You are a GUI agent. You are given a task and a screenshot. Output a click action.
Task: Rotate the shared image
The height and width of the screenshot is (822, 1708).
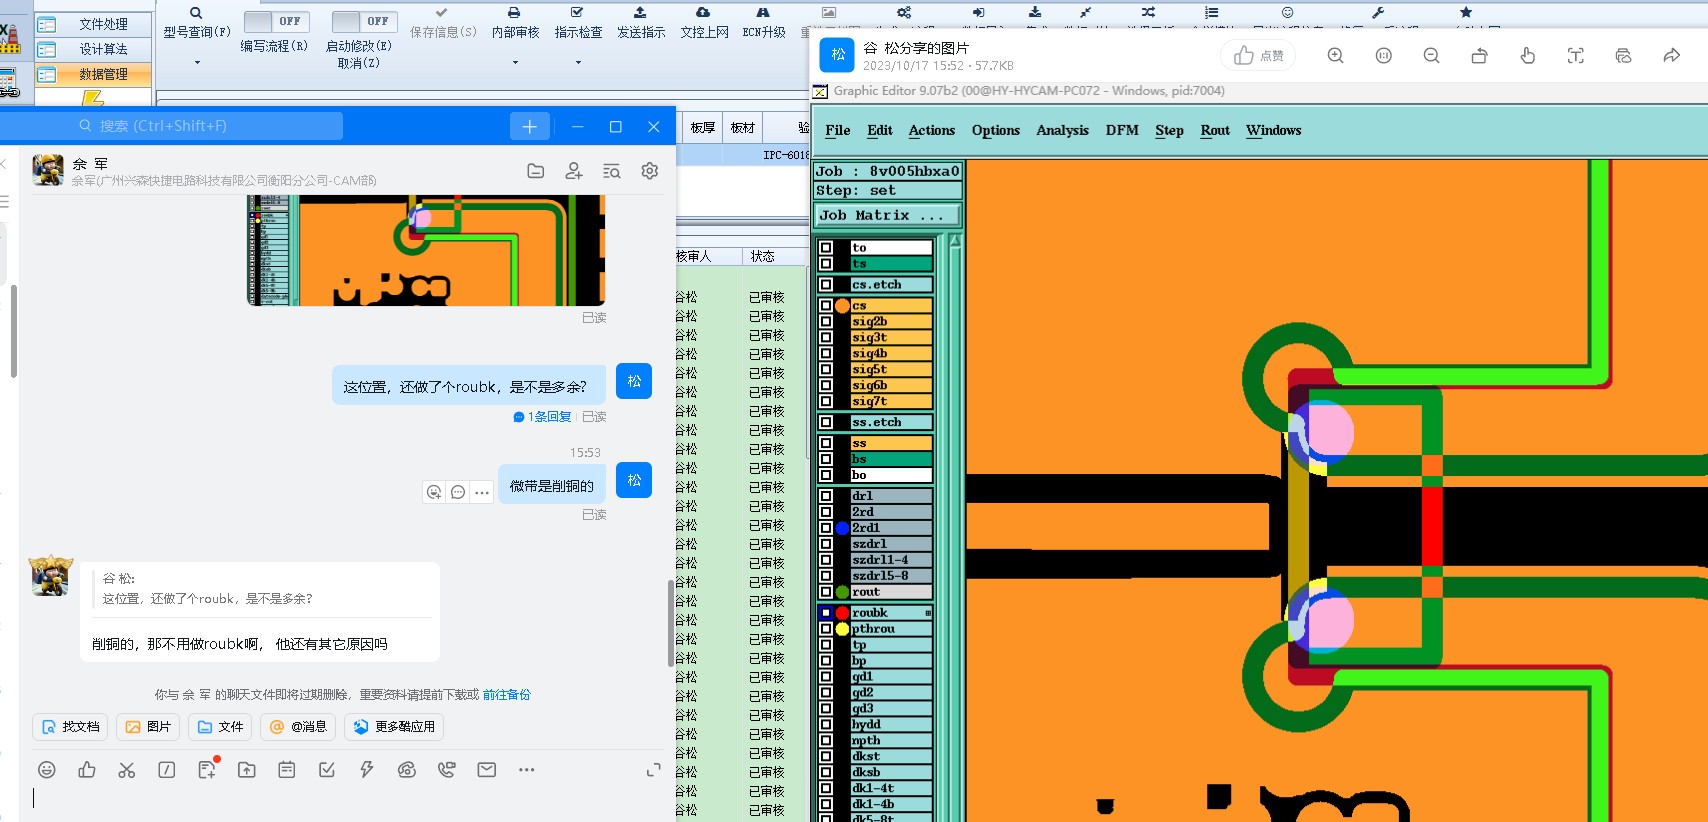1479,56
